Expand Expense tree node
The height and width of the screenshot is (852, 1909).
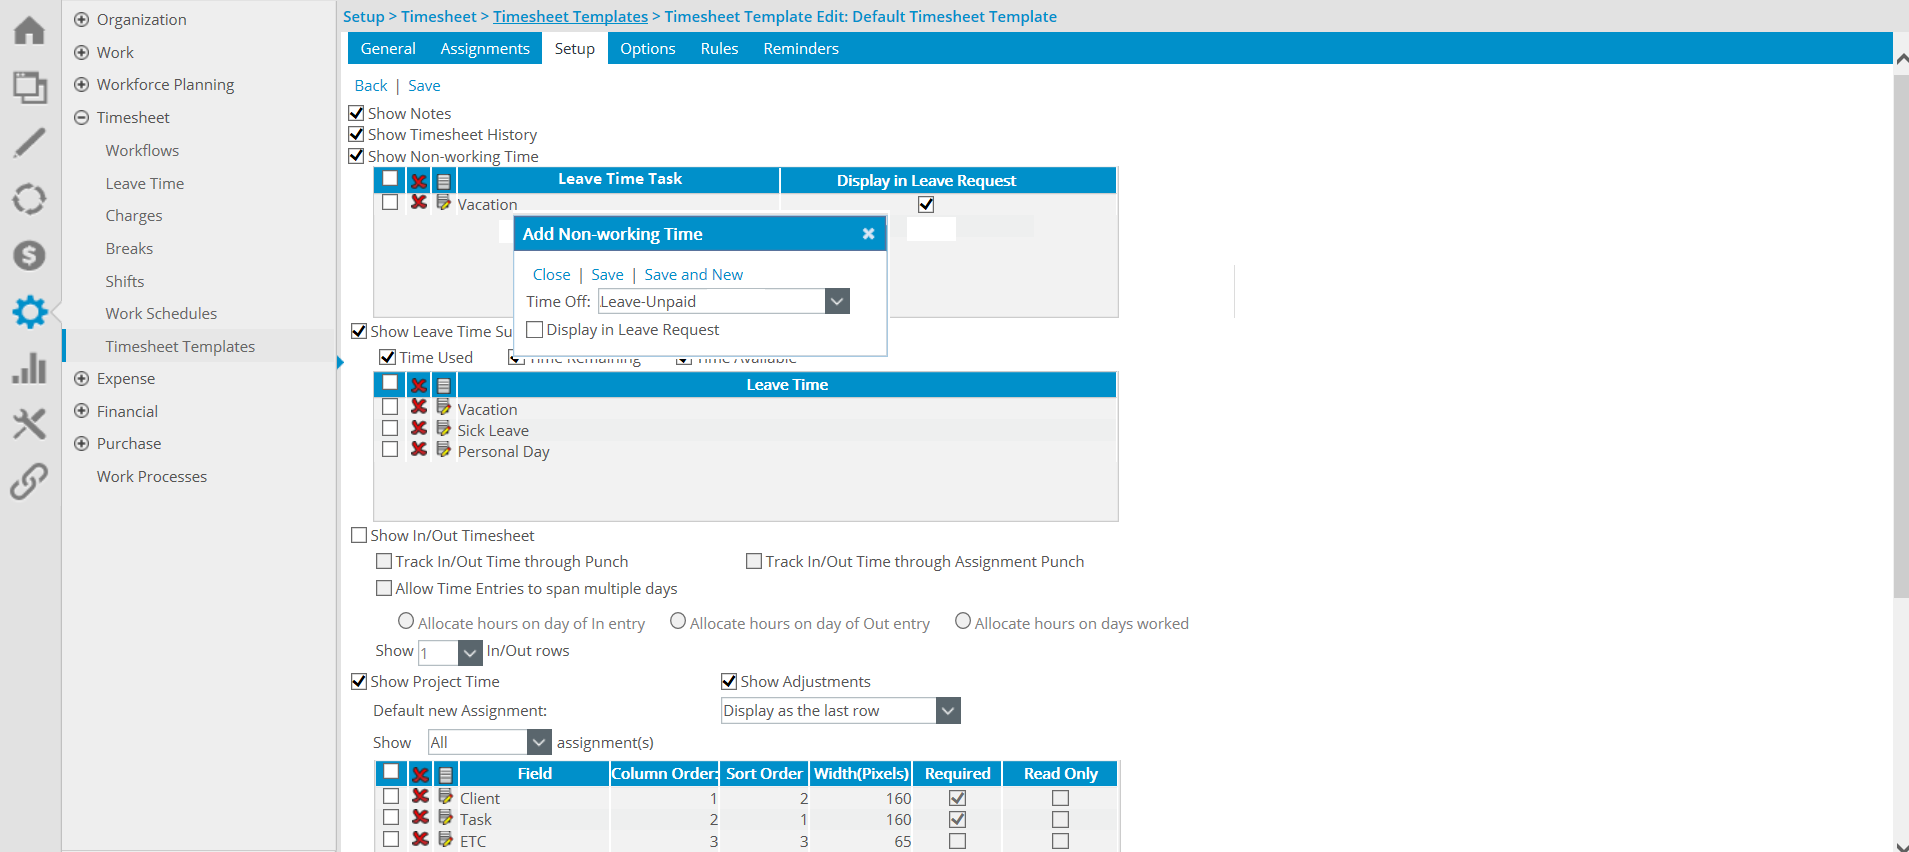click(x=82, y=378)
